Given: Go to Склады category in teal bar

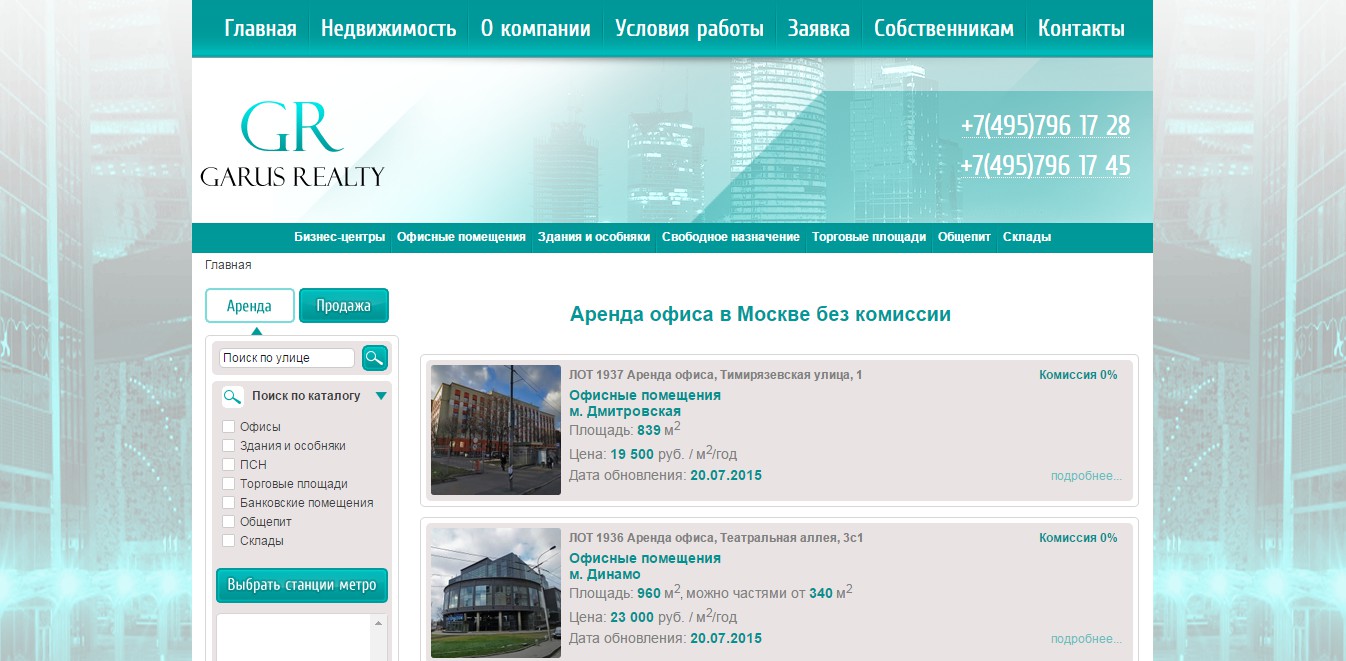Looking at the screenshot, I should (x=1027, y=237).
